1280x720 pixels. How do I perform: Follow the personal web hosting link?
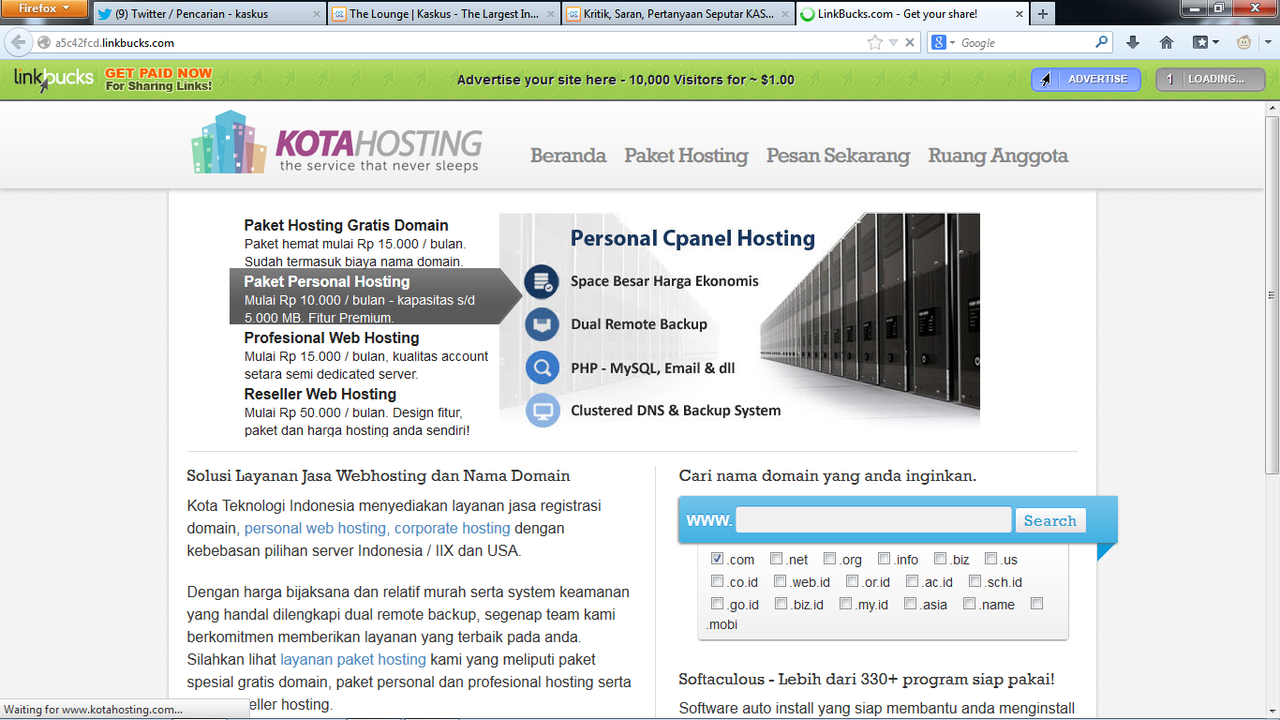click(315, 528)
